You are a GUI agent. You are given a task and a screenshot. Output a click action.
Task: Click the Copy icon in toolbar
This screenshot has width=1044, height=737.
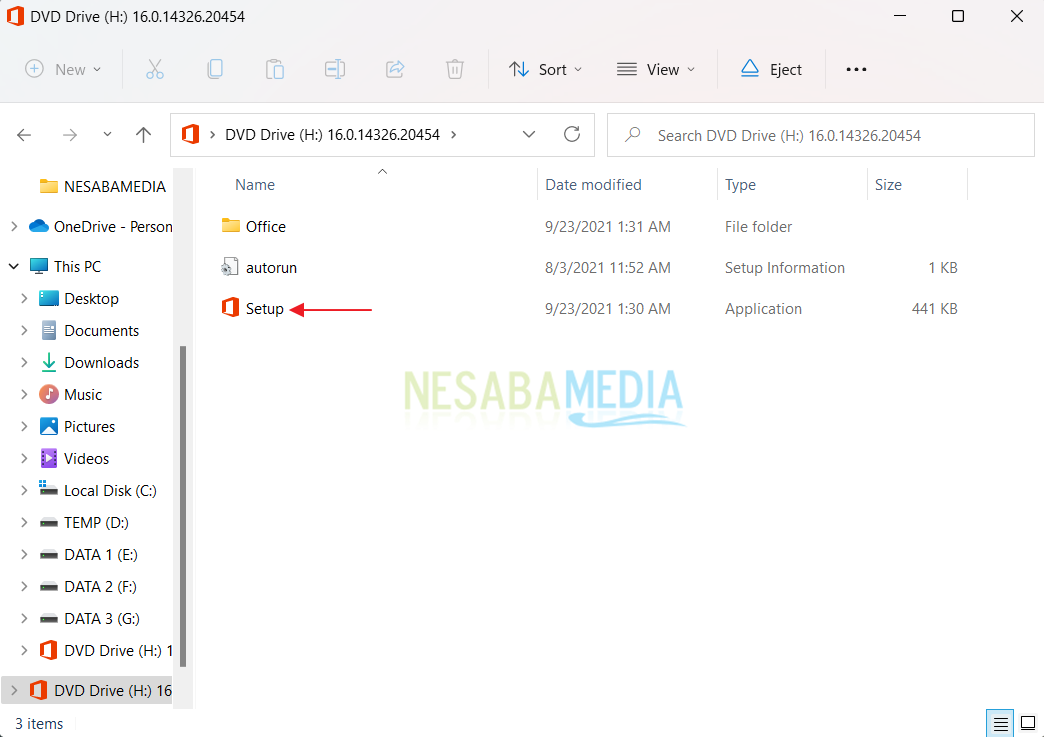[214, 69]
